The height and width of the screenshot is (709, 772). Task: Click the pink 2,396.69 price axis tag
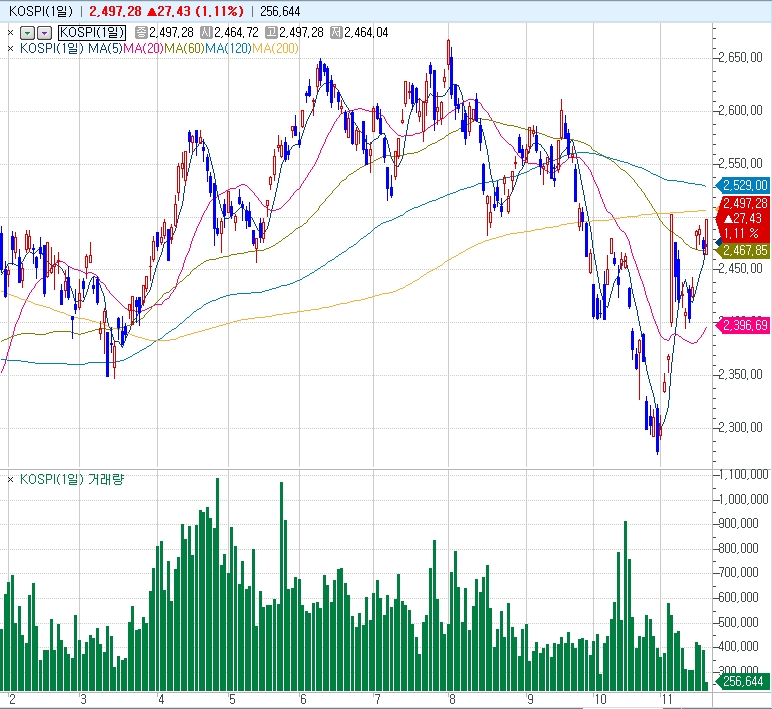click(x=744, y=325)
